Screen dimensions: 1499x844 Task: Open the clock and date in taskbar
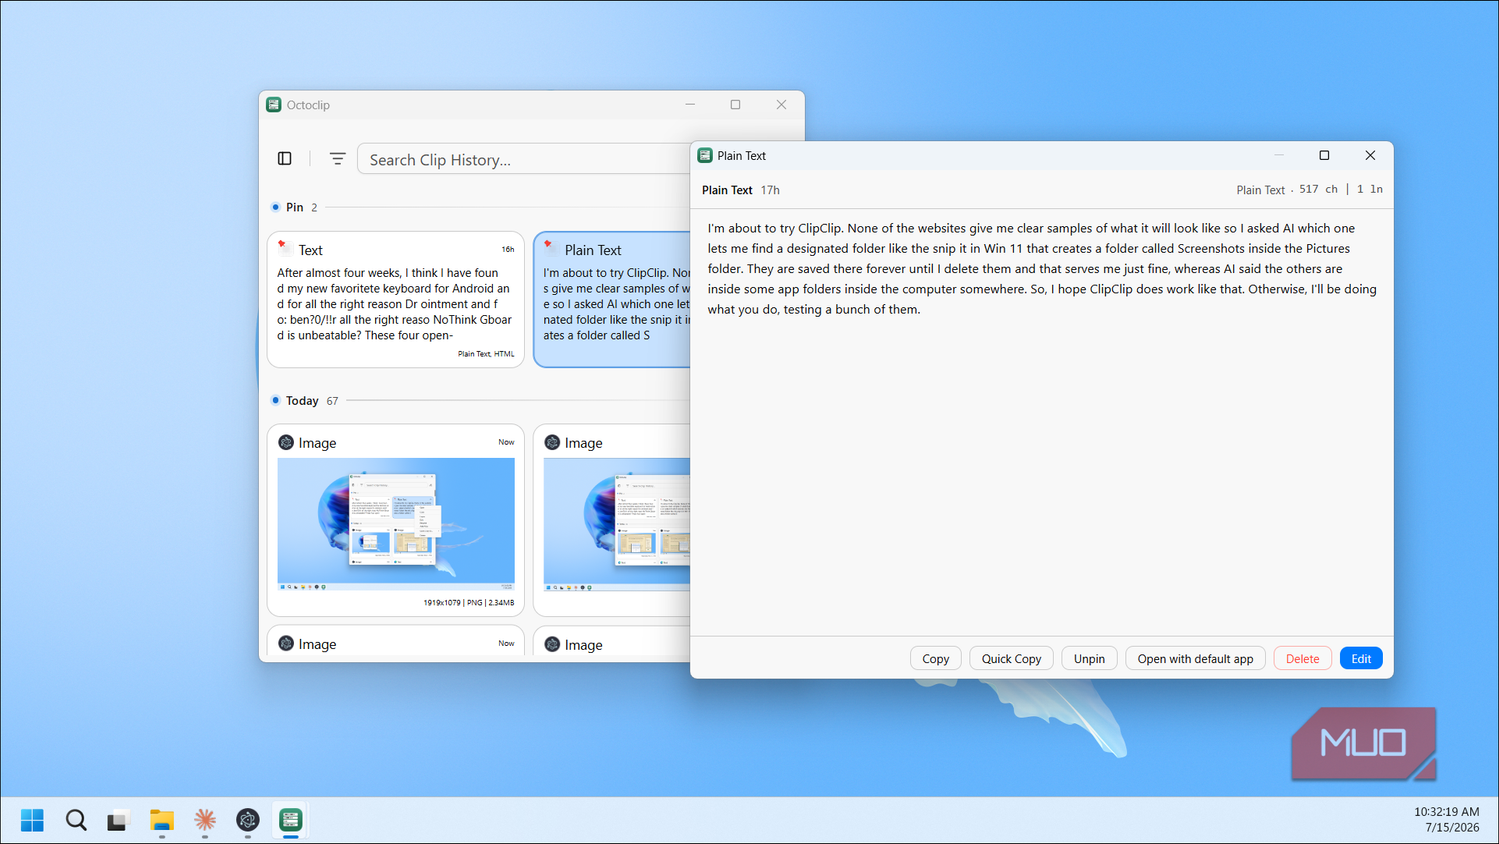[1446, 820]
